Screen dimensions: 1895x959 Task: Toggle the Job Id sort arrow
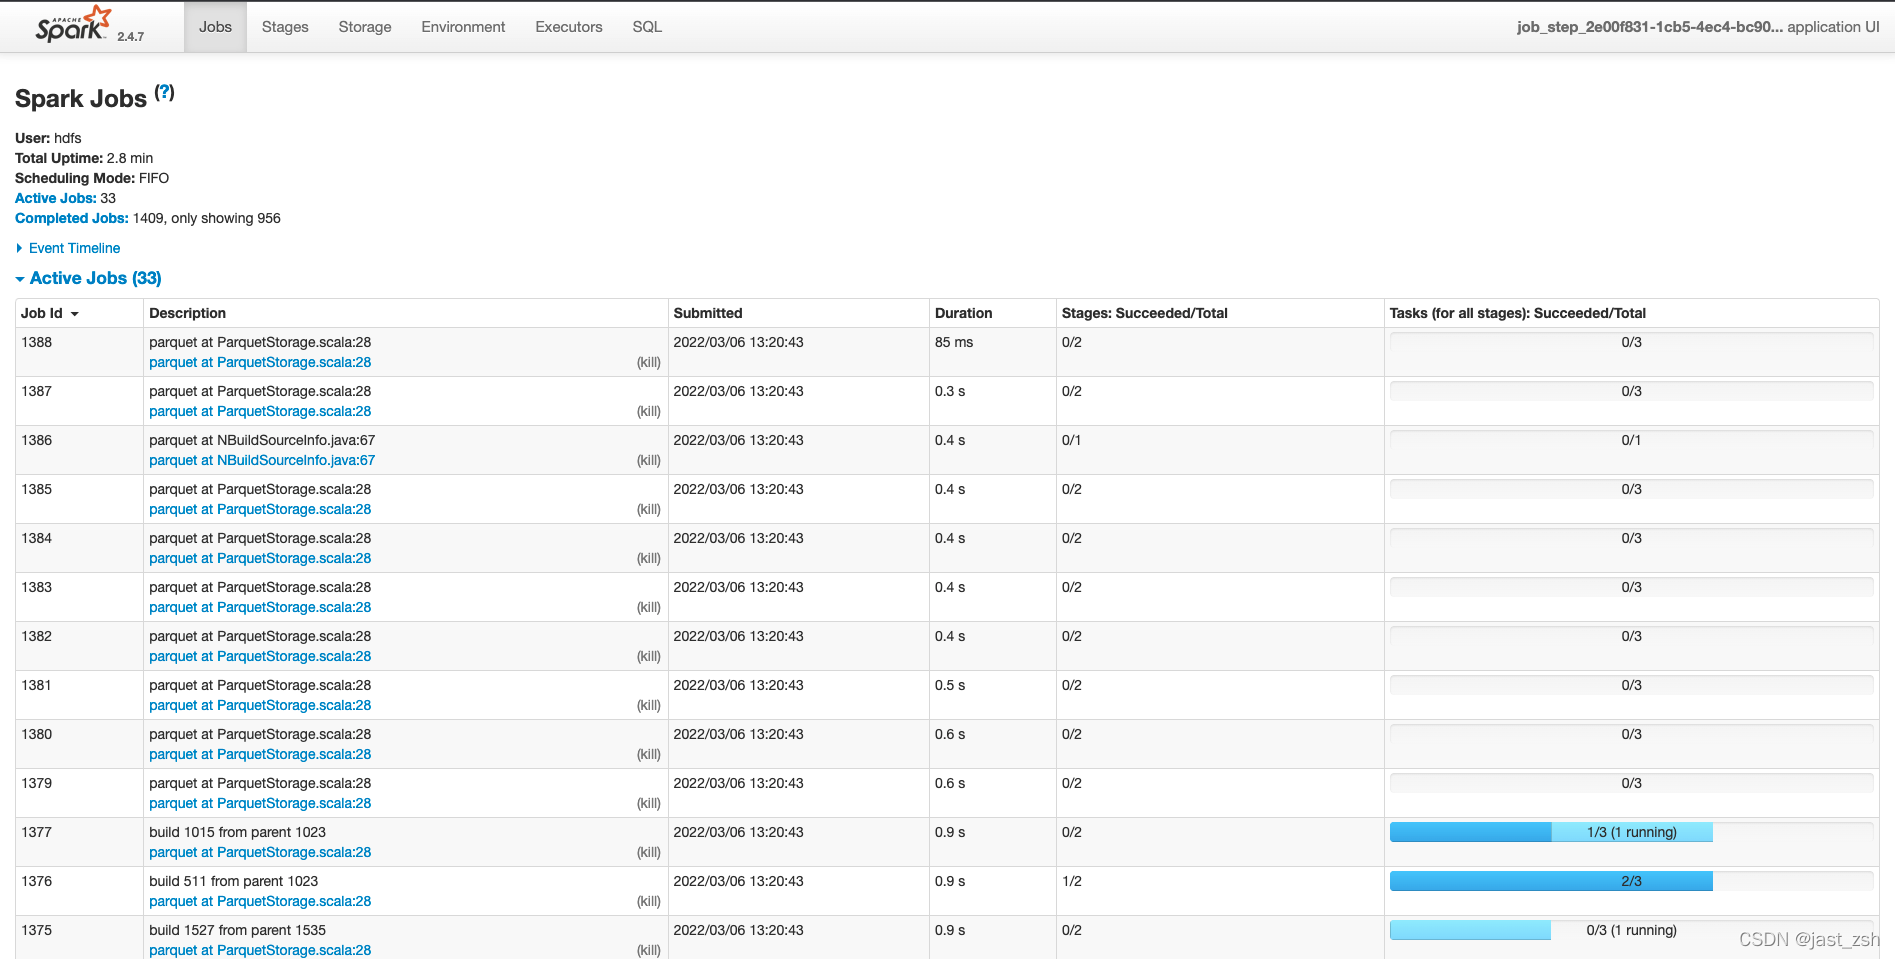pos(74,314)
